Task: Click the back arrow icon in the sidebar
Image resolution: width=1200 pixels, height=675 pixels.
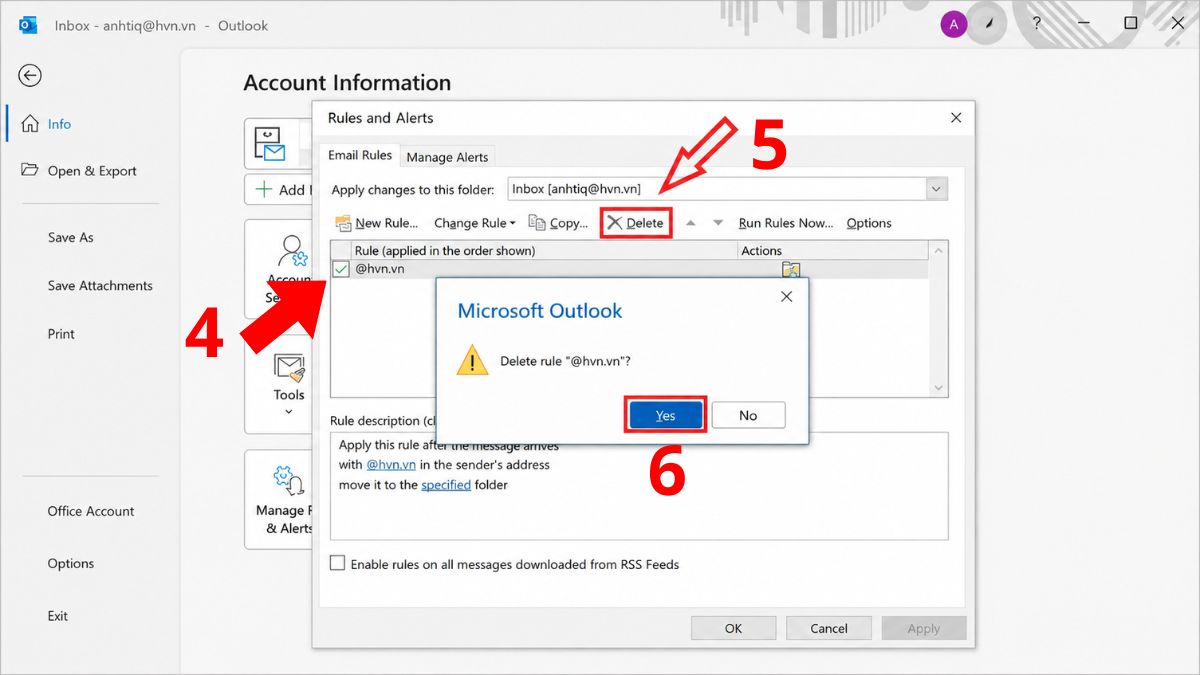Action: (x=30, y=76)
